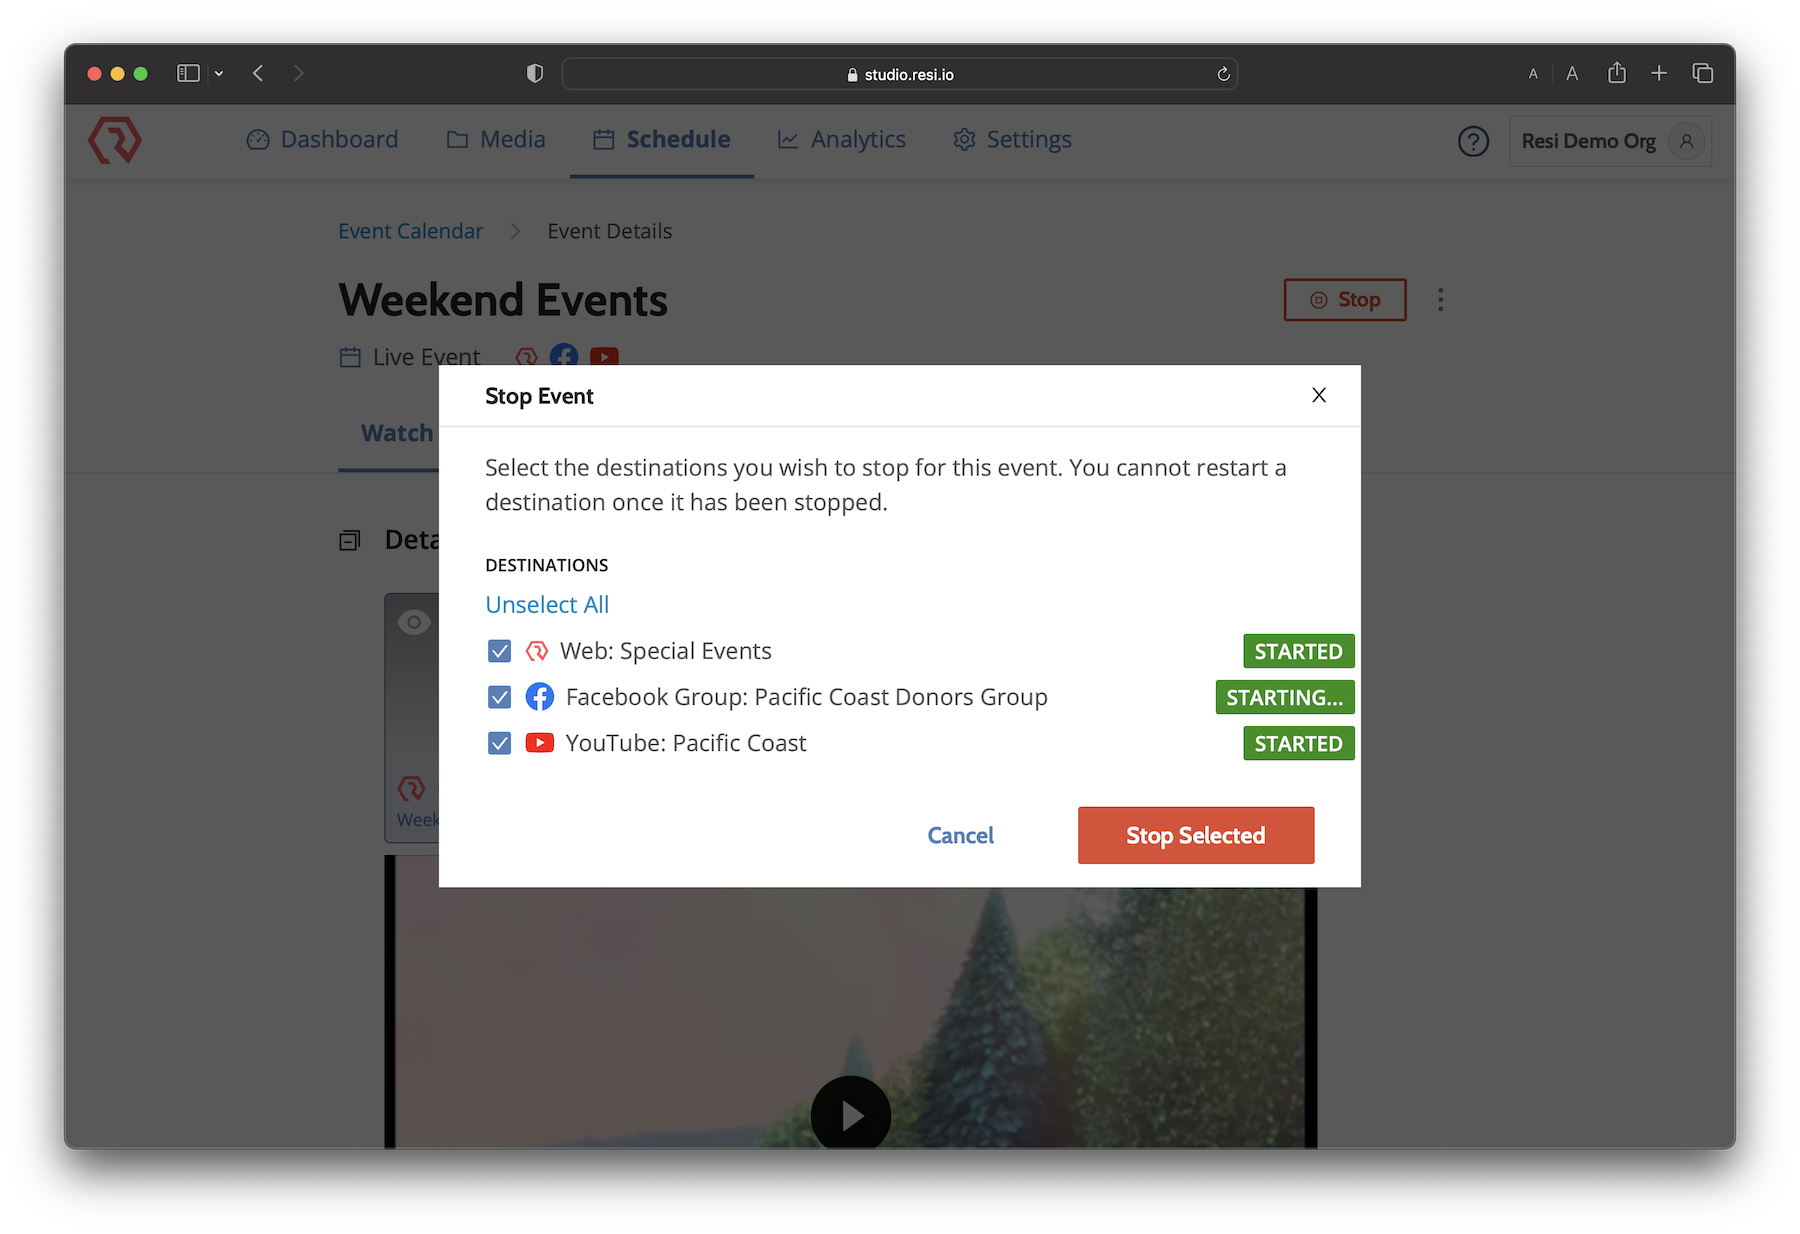Uncheck the Web: Special Events destination
The width and height of the screenshot is (1800, 1234).
pyautogui.click(x=499, y=651)
